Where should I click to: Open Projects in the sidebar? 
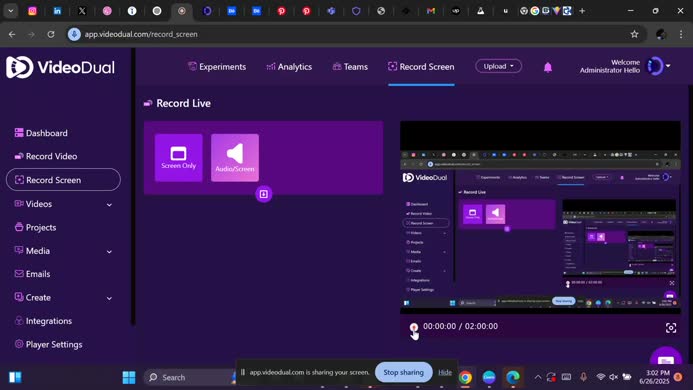[x=35, y=227]
